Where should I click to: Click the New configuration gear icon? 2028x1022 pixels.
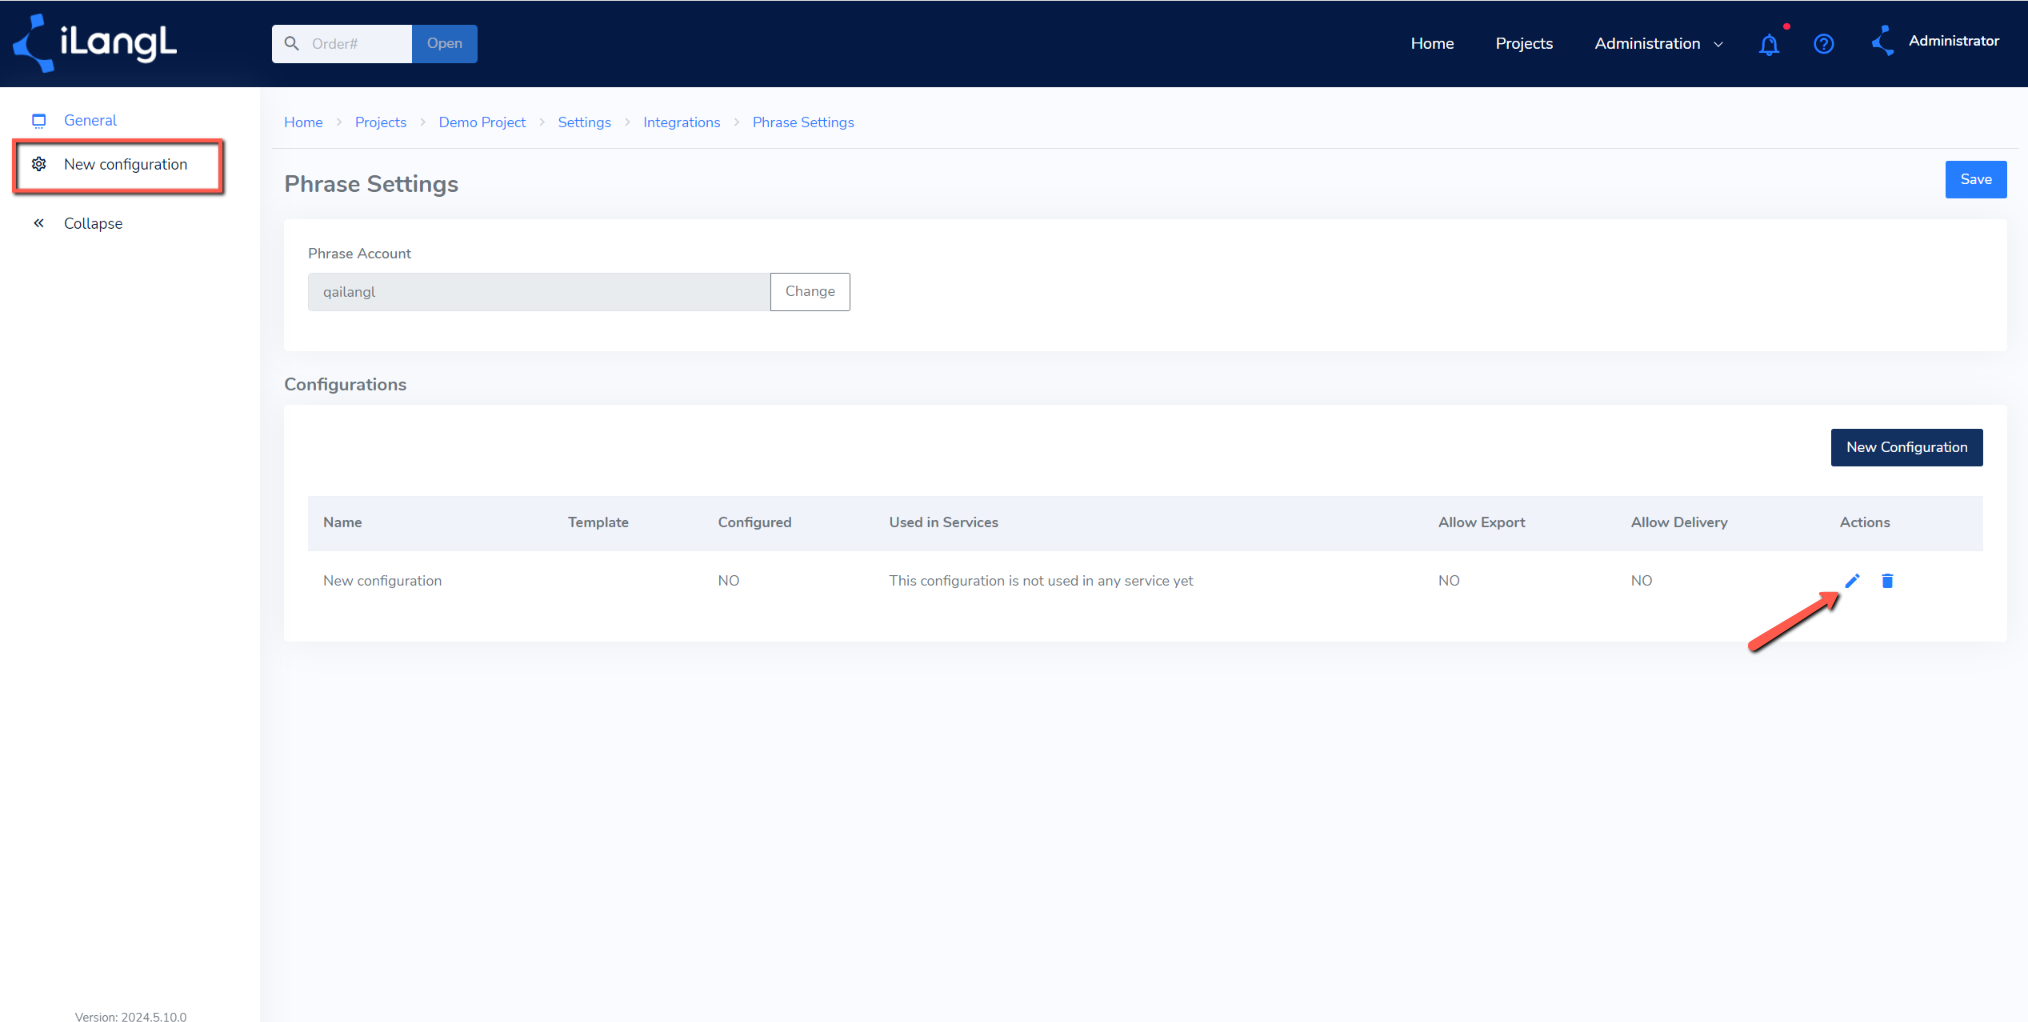[39, 164]
